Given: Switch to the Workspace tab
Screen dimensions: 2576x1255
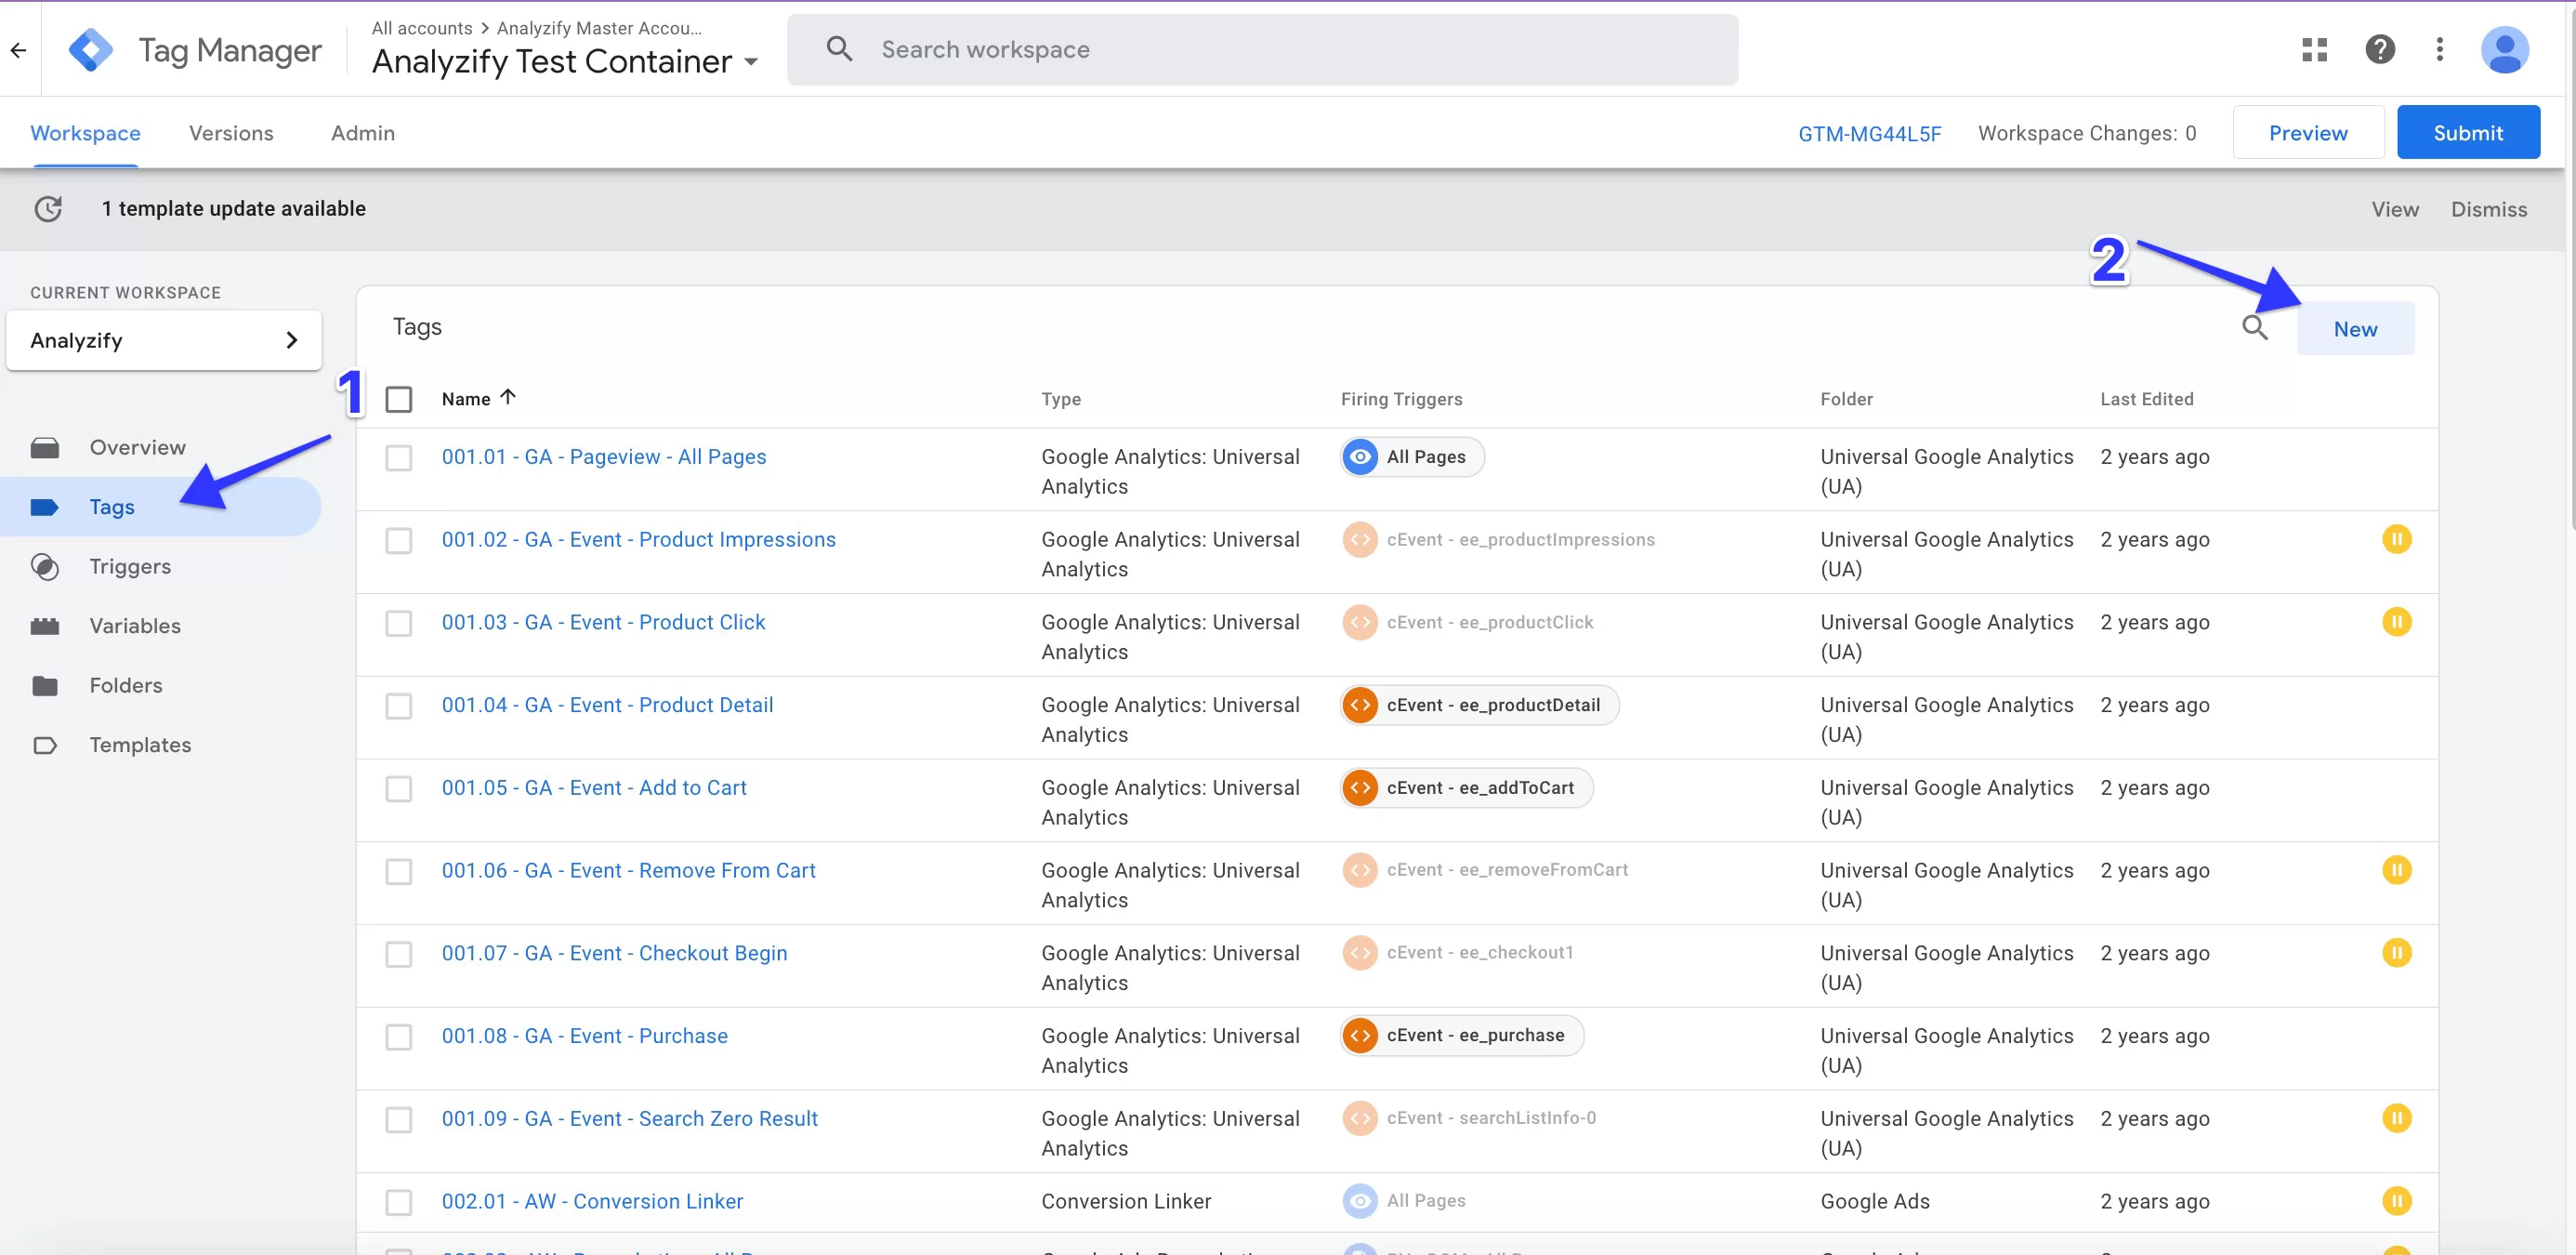Looking at the screenshot, I should pos(85,134).
